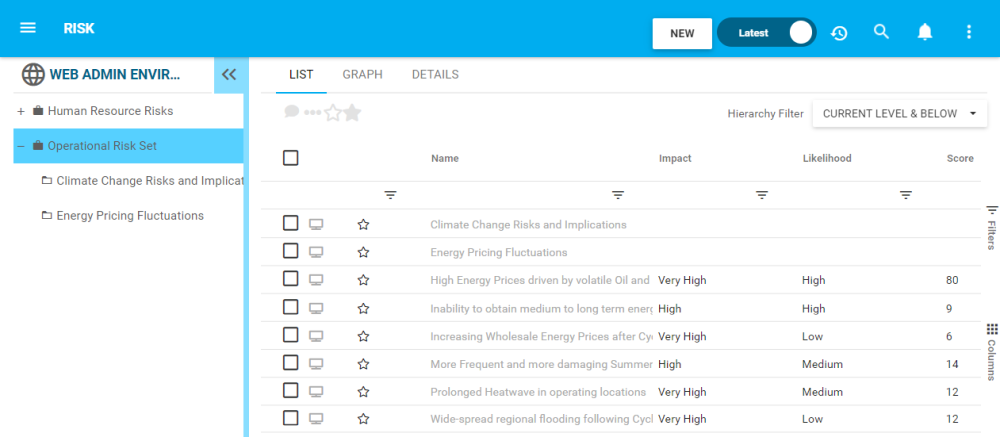The width and height of the screenshot is (1000, 437).
Task: Click the monitor icon on Prolonged Heatwave row
Action: 316,392
